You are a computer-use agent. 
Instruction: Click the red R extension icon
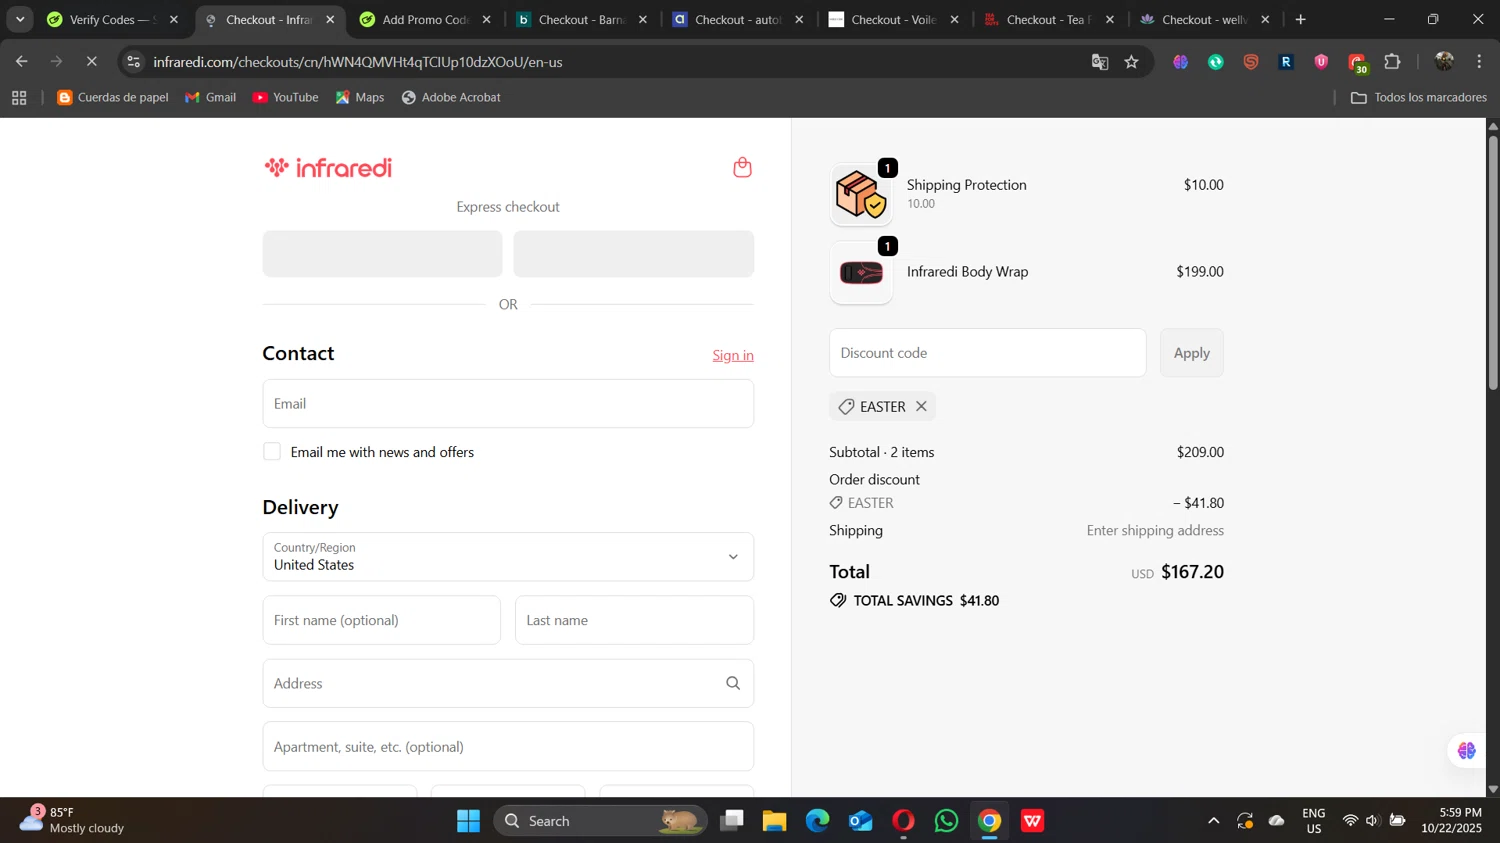click(x=1286, y=62)
